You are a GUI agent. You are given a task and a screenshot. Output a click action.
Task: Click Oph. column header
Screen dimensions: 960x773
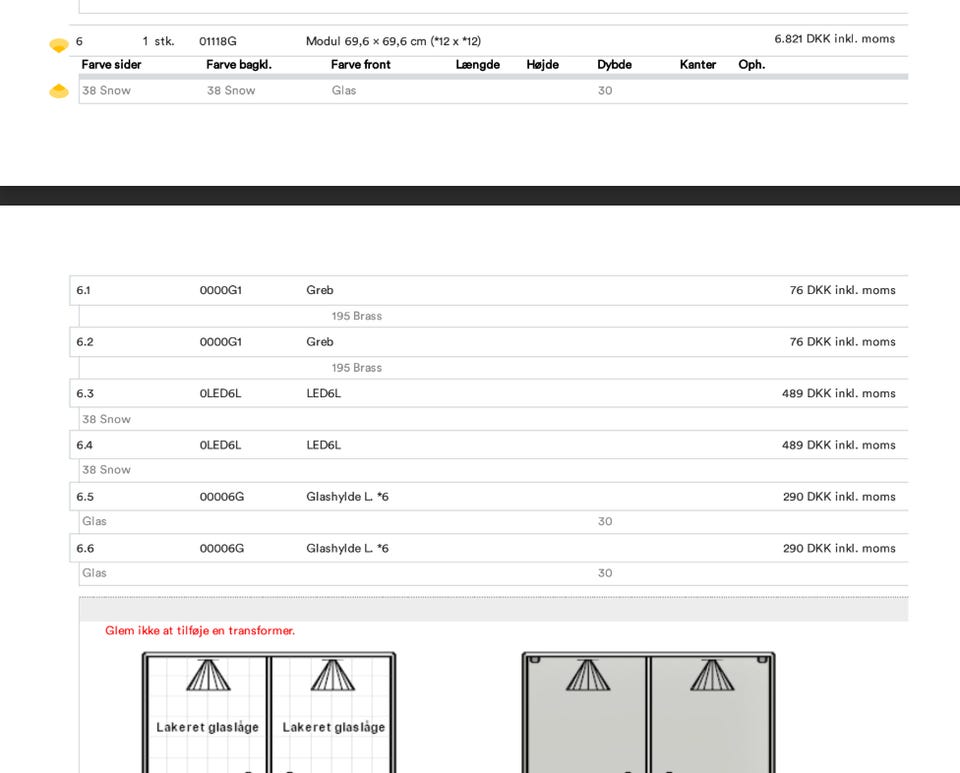752,64
